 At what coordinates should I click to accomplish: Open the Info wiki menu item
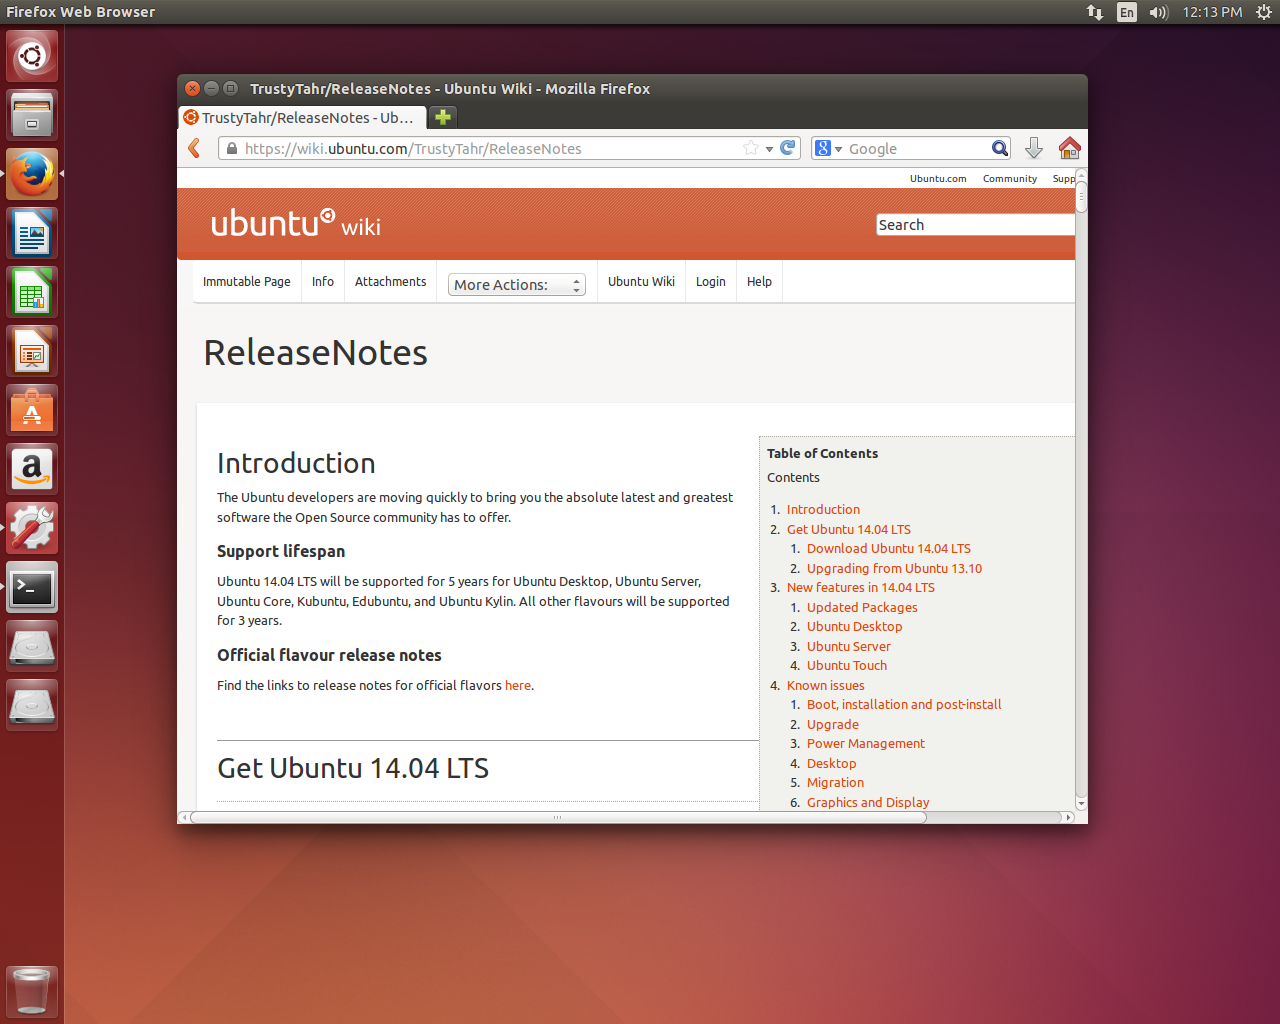(323, 282)
